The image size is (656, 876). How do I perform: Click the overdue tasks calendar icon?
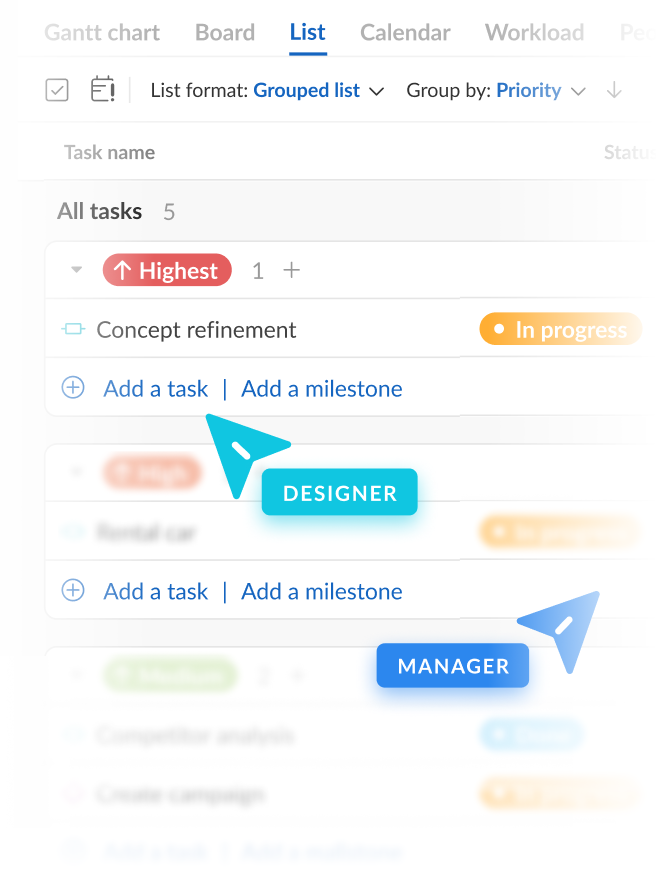pyautogui.click(x=103, y=90)
